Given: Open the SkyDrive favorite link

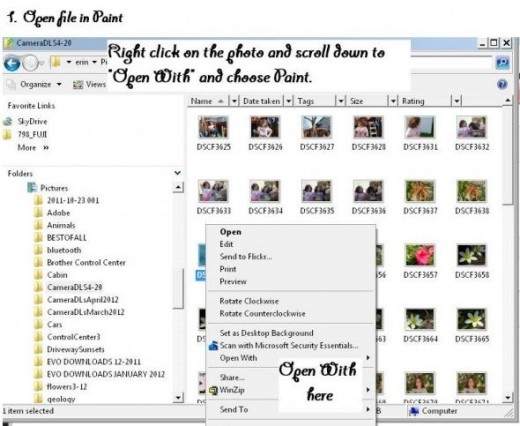Looking at the screenshot, I should pyautogui.click(x=32, y=122).
